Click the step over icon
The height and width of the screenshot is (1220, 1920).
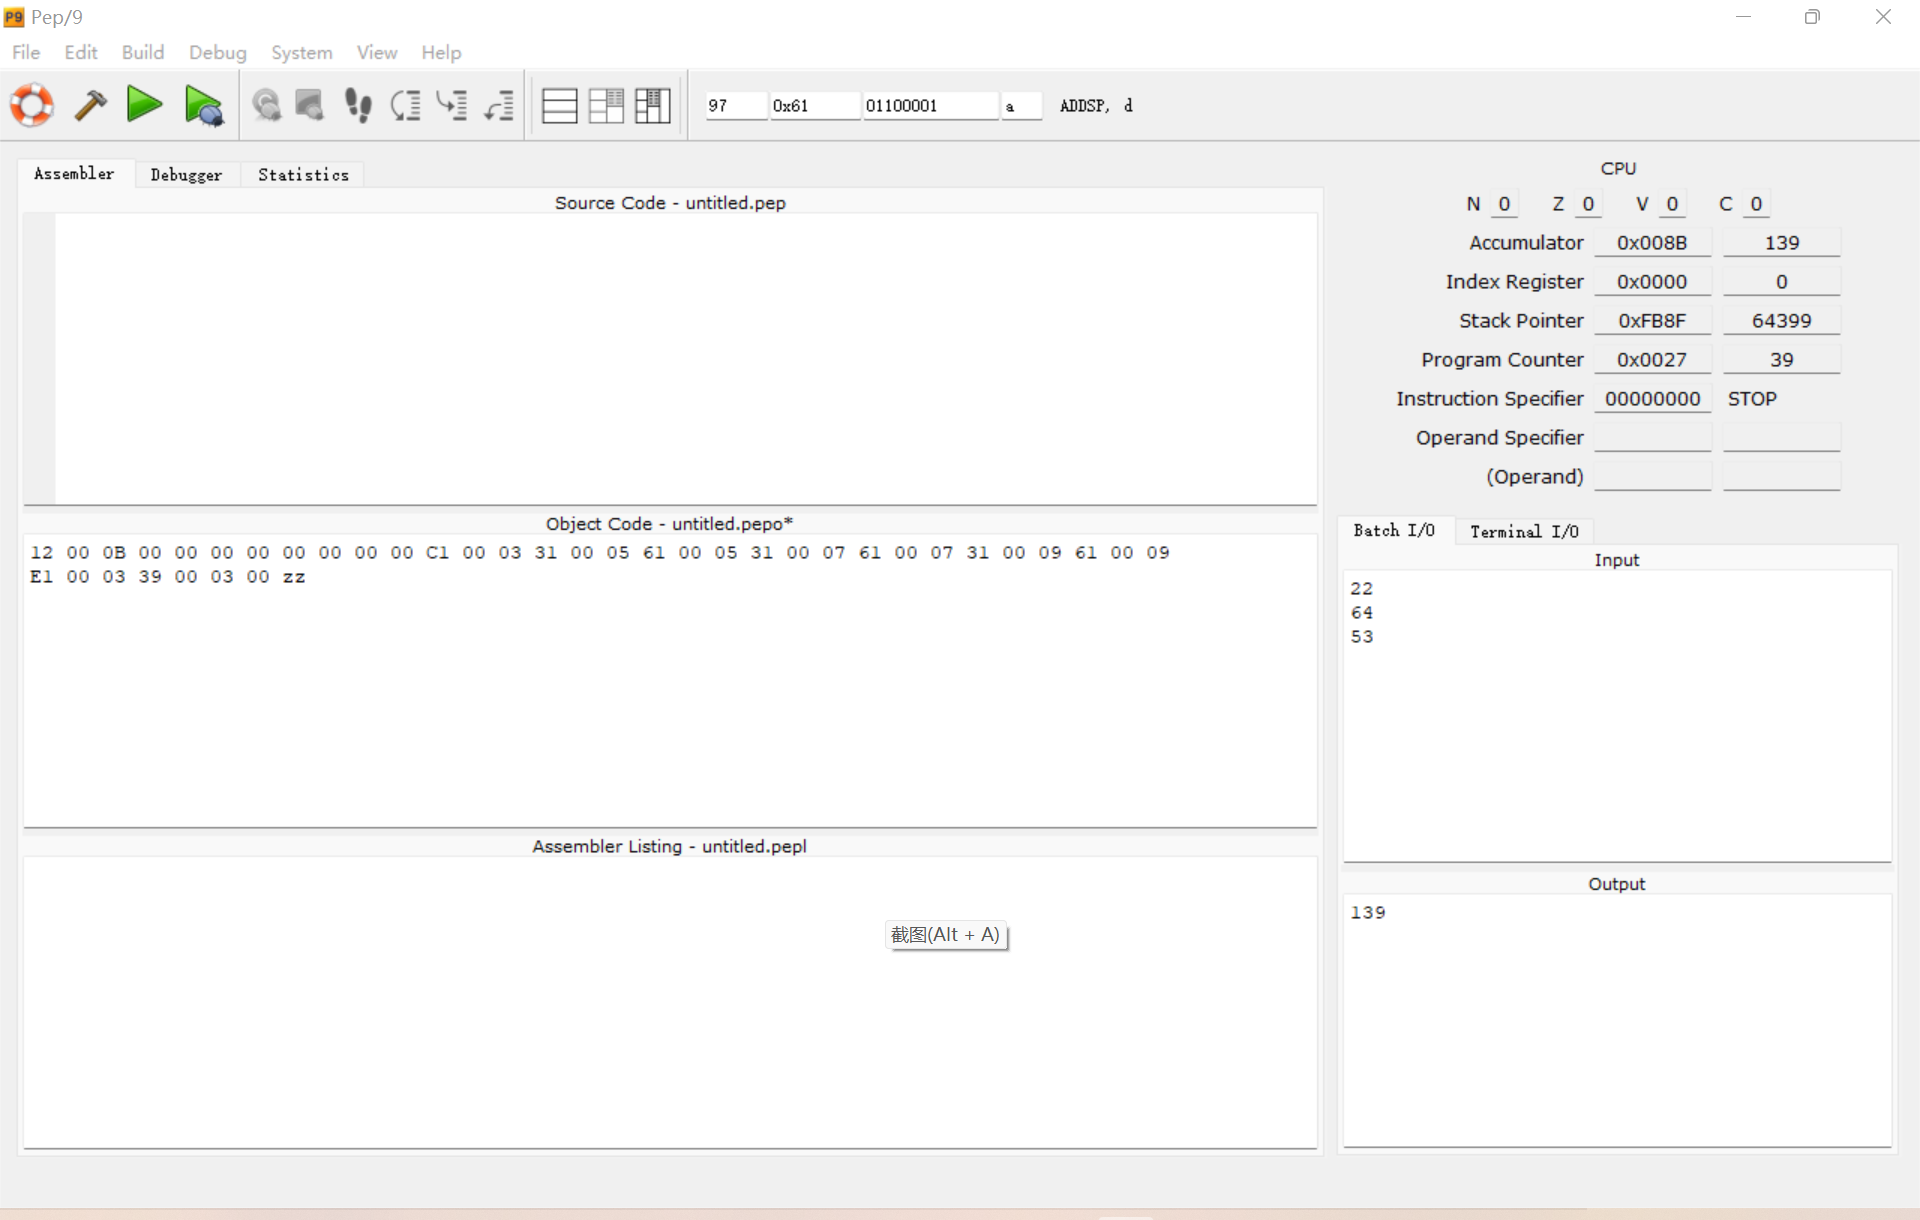[x=406, y=105]
